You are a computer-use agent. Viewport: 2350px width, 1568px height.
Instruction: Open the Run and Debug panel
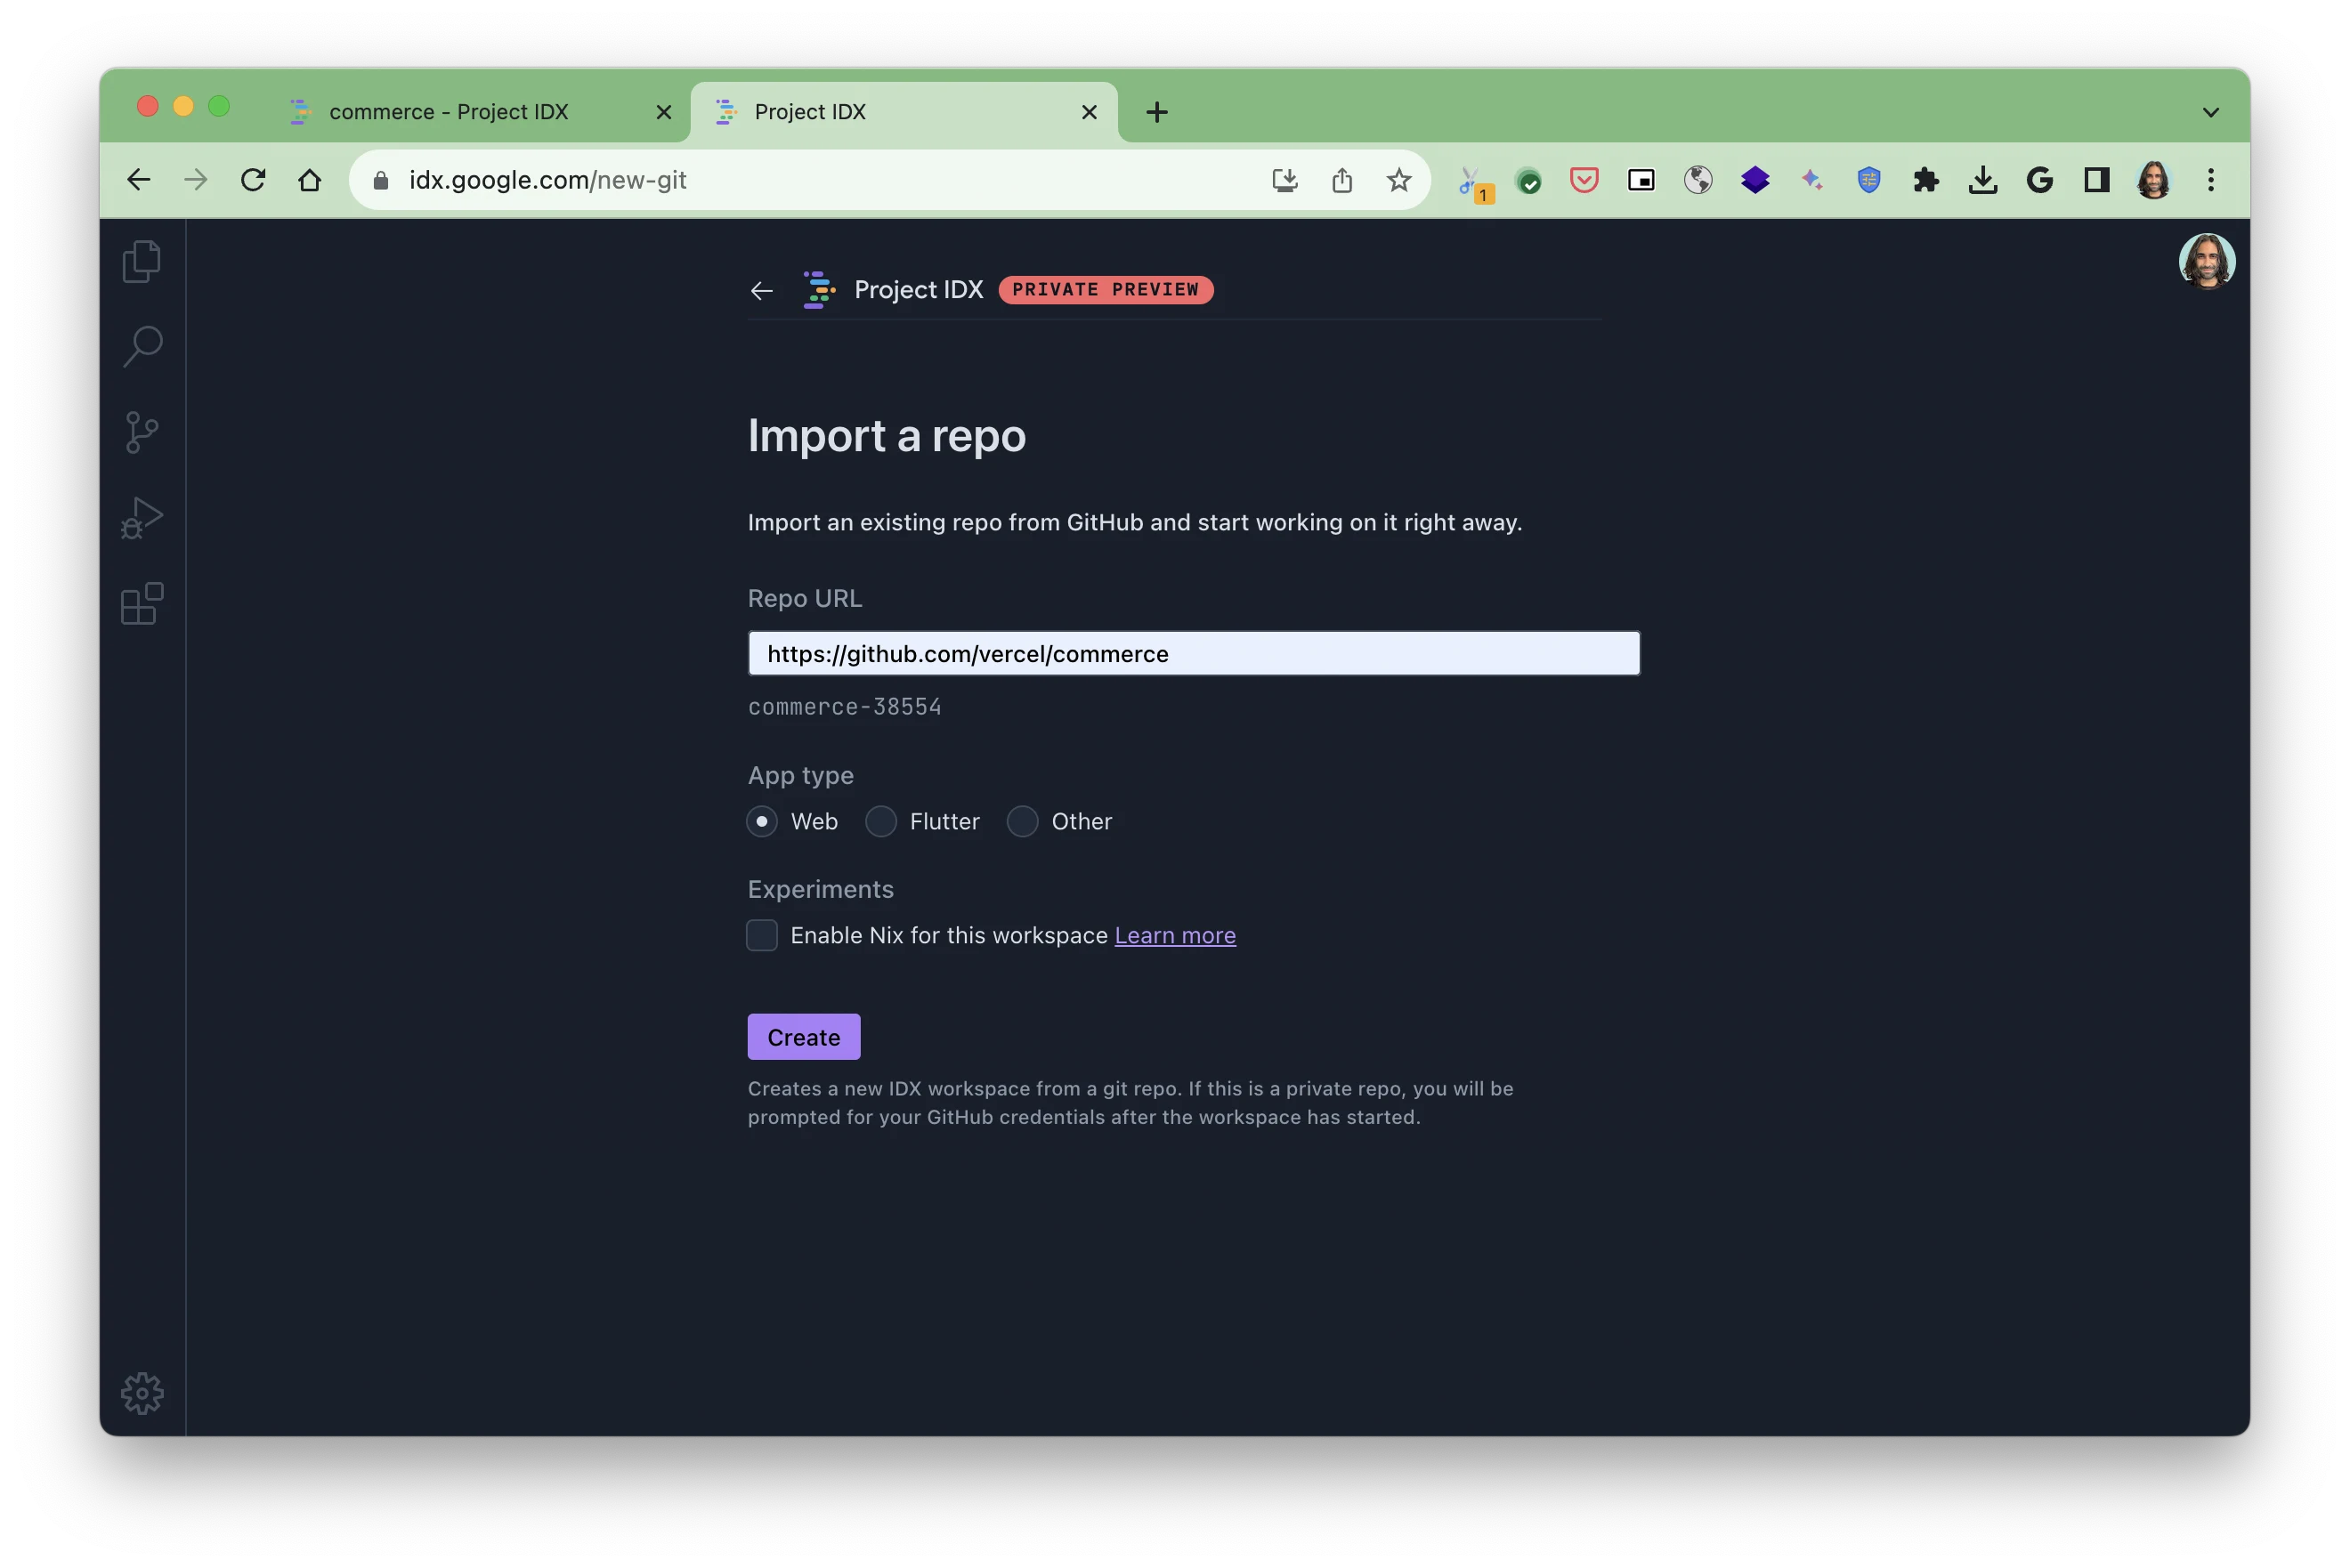click(142, 518)
